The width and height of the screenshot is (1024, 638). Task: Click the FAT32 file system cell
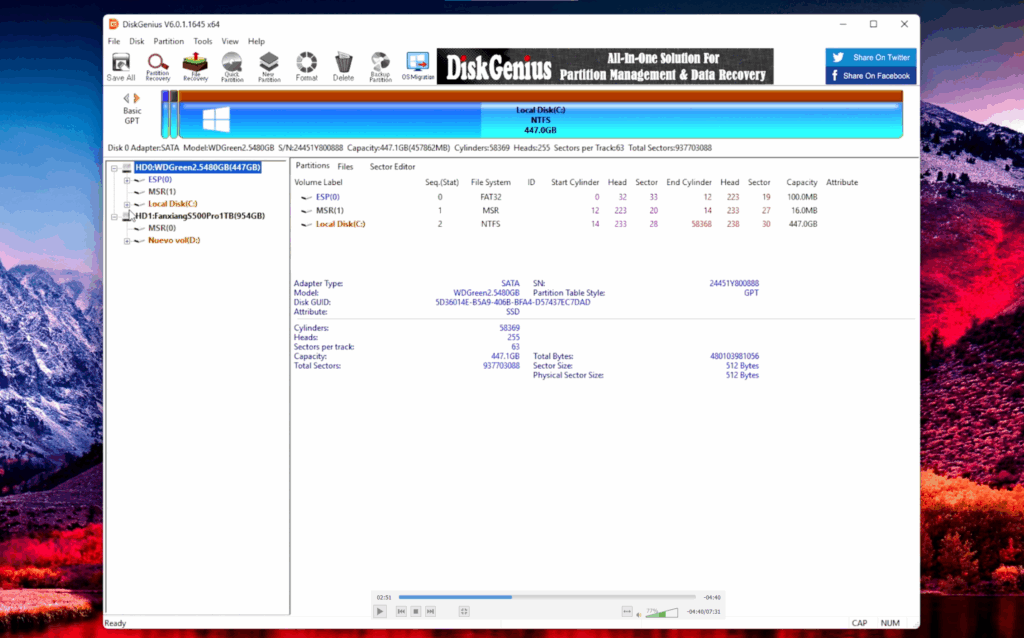[490, 197]
